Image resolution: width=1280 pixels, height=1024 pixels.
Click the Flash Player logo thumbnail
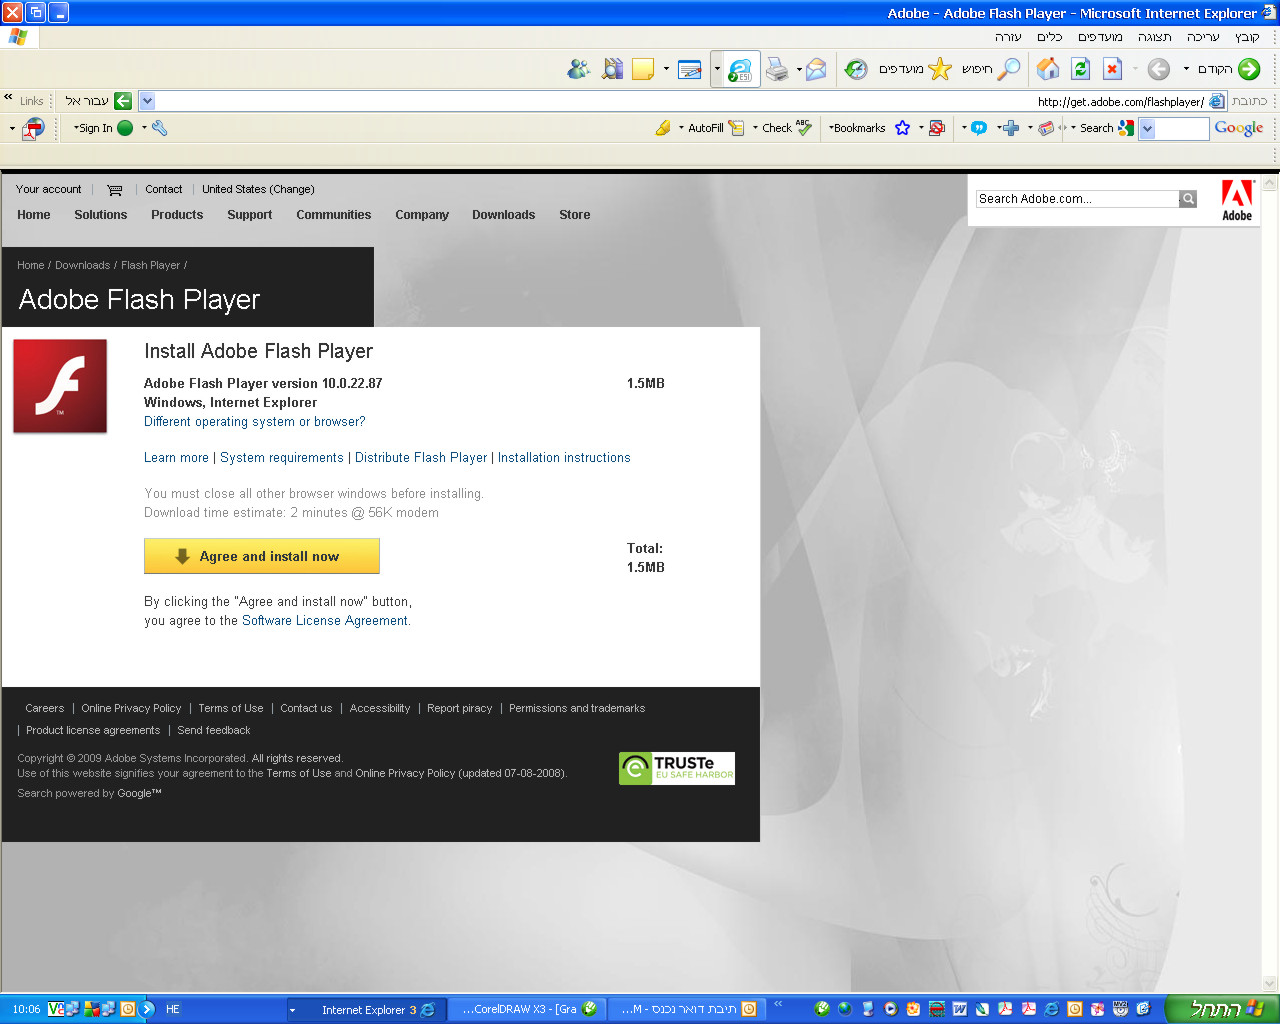60,386
